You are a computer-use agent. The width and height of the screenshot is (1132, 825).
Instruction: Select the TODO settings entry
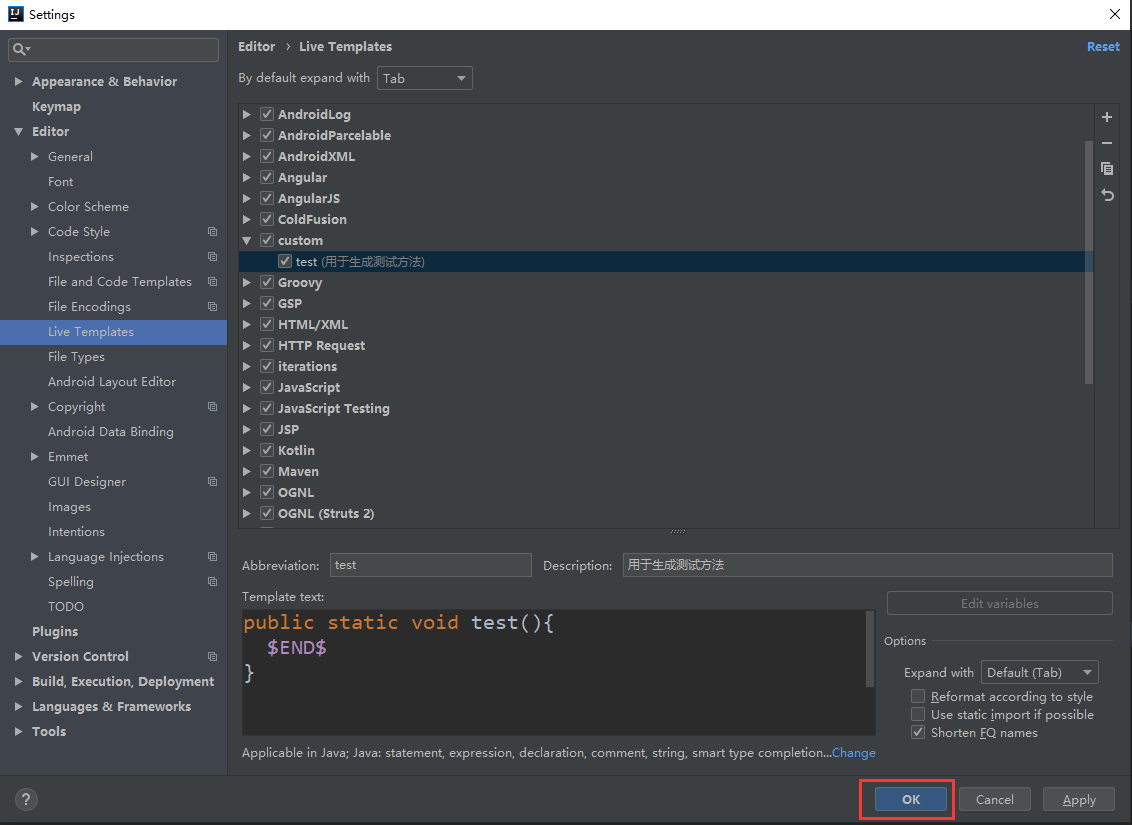click(66, 606)
